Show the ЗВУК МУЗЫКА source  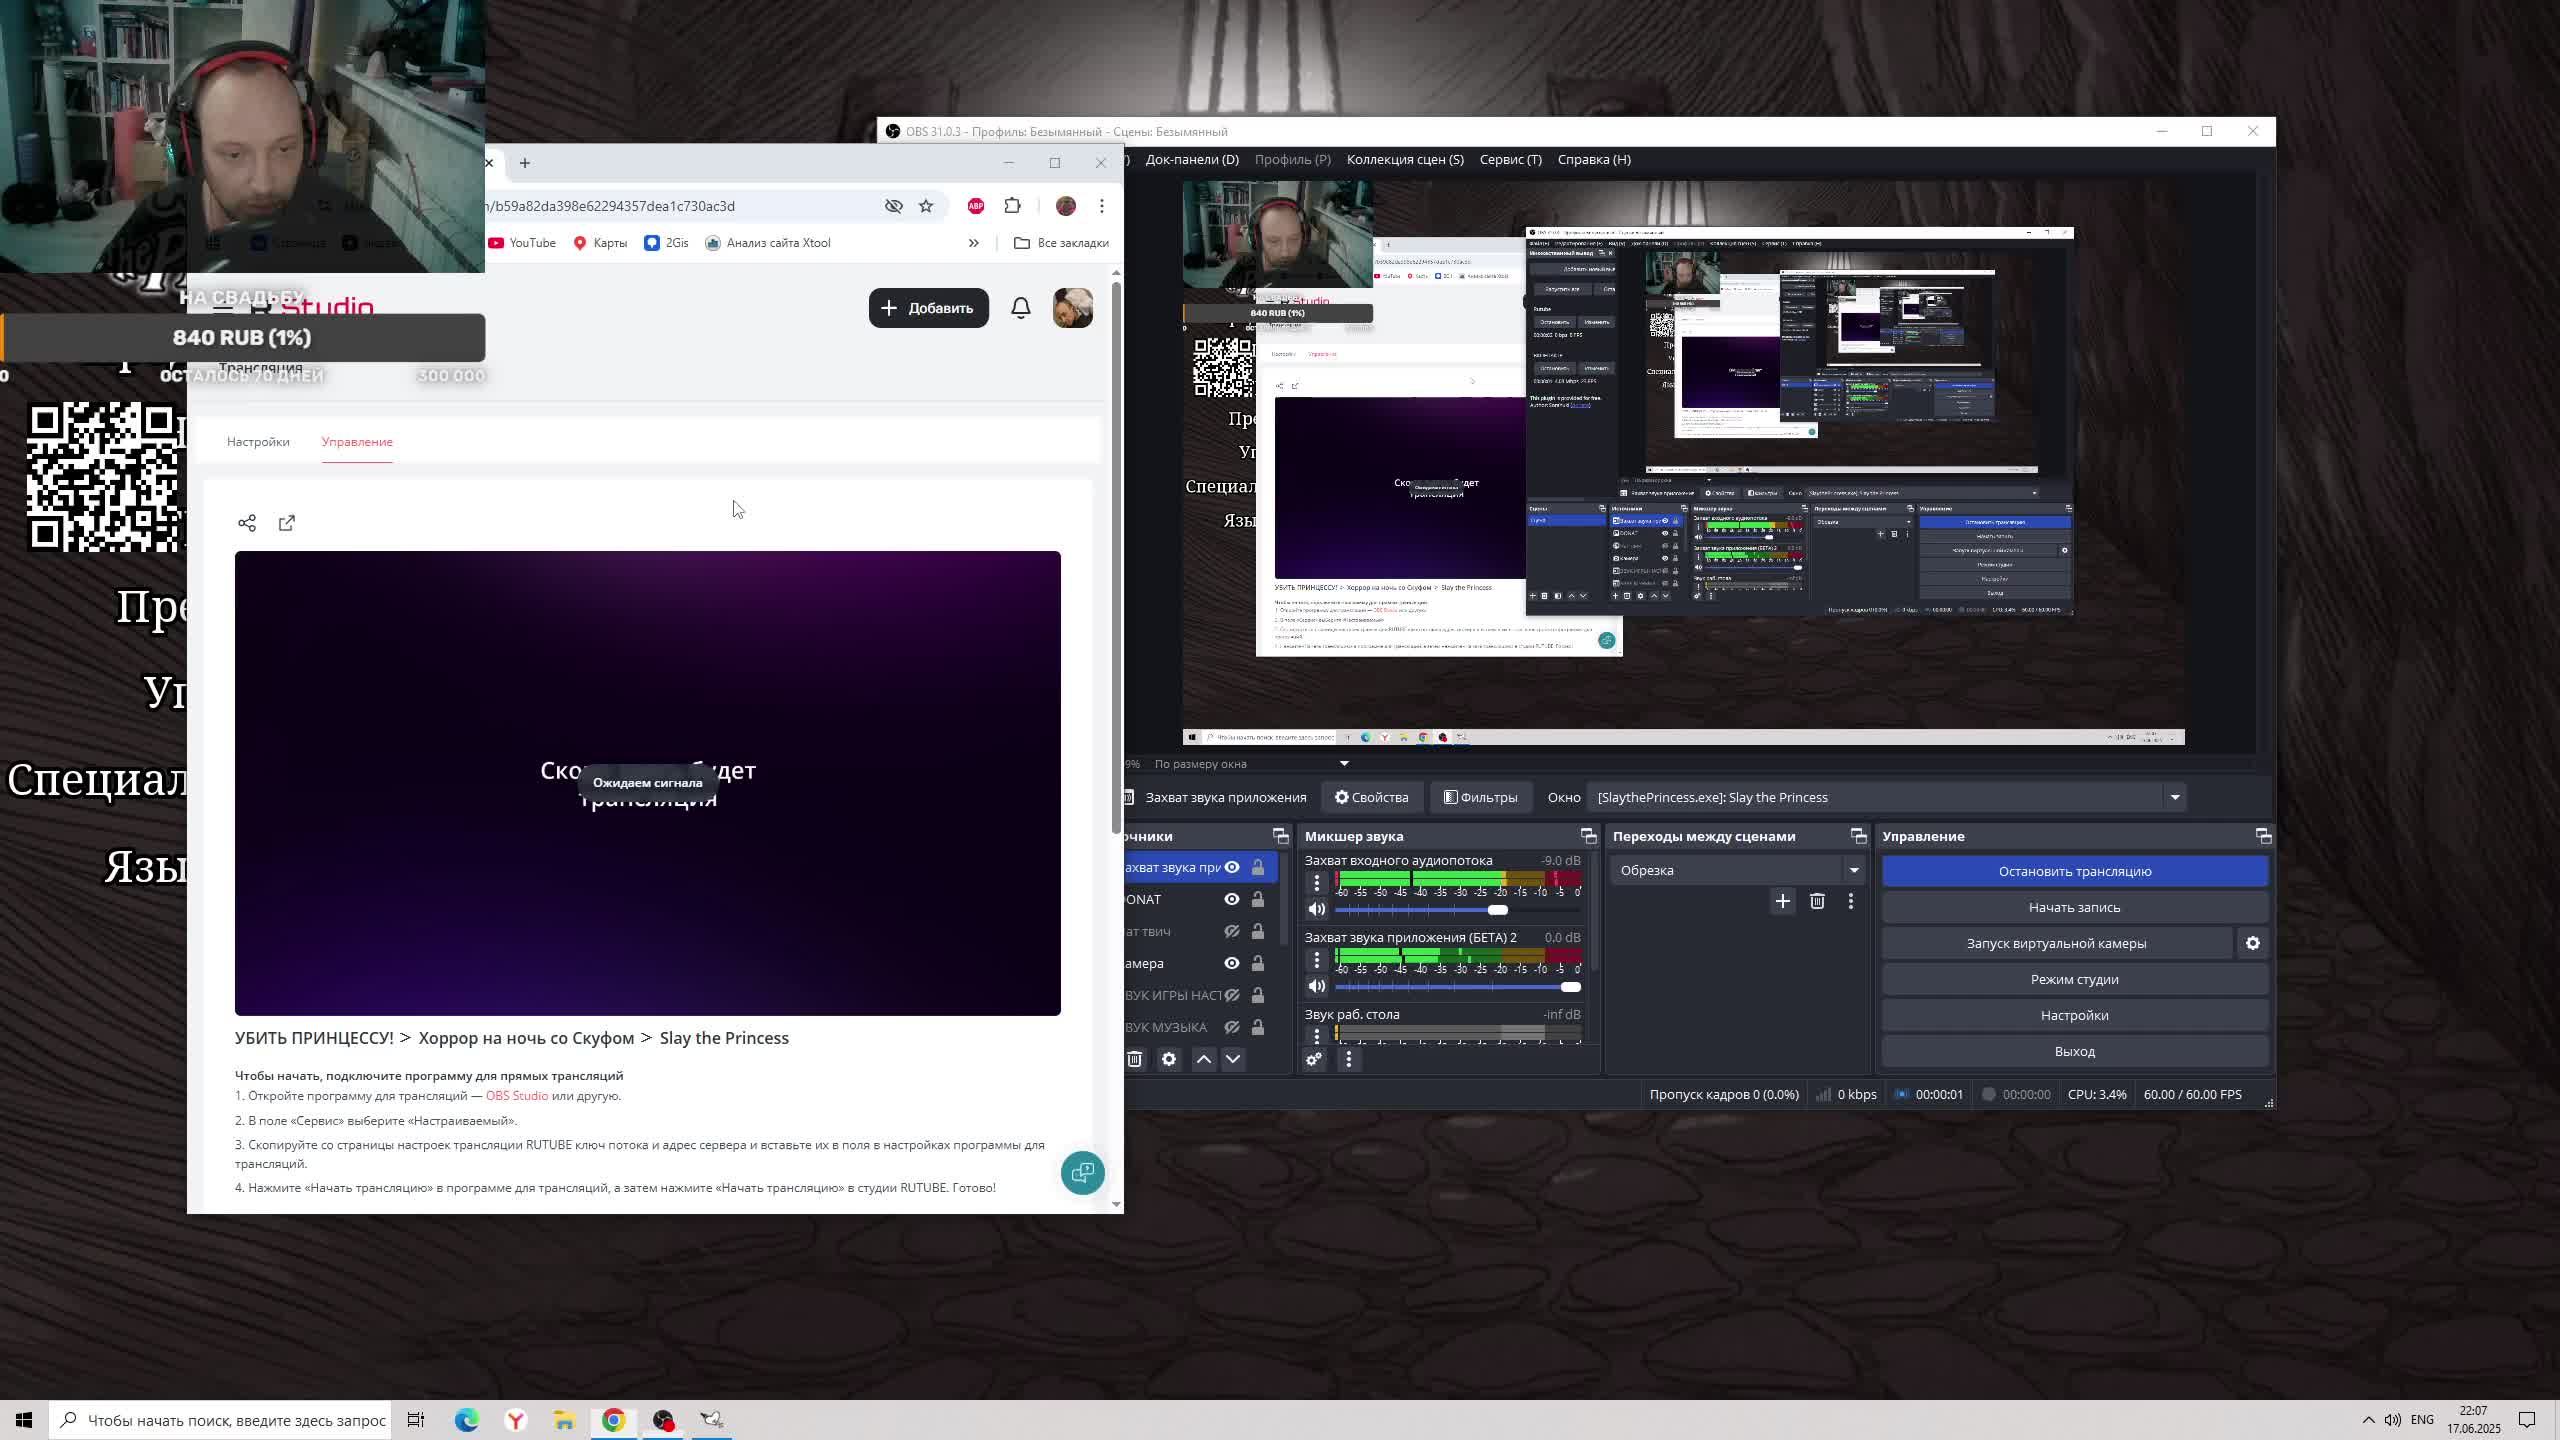point(1231,1027)
